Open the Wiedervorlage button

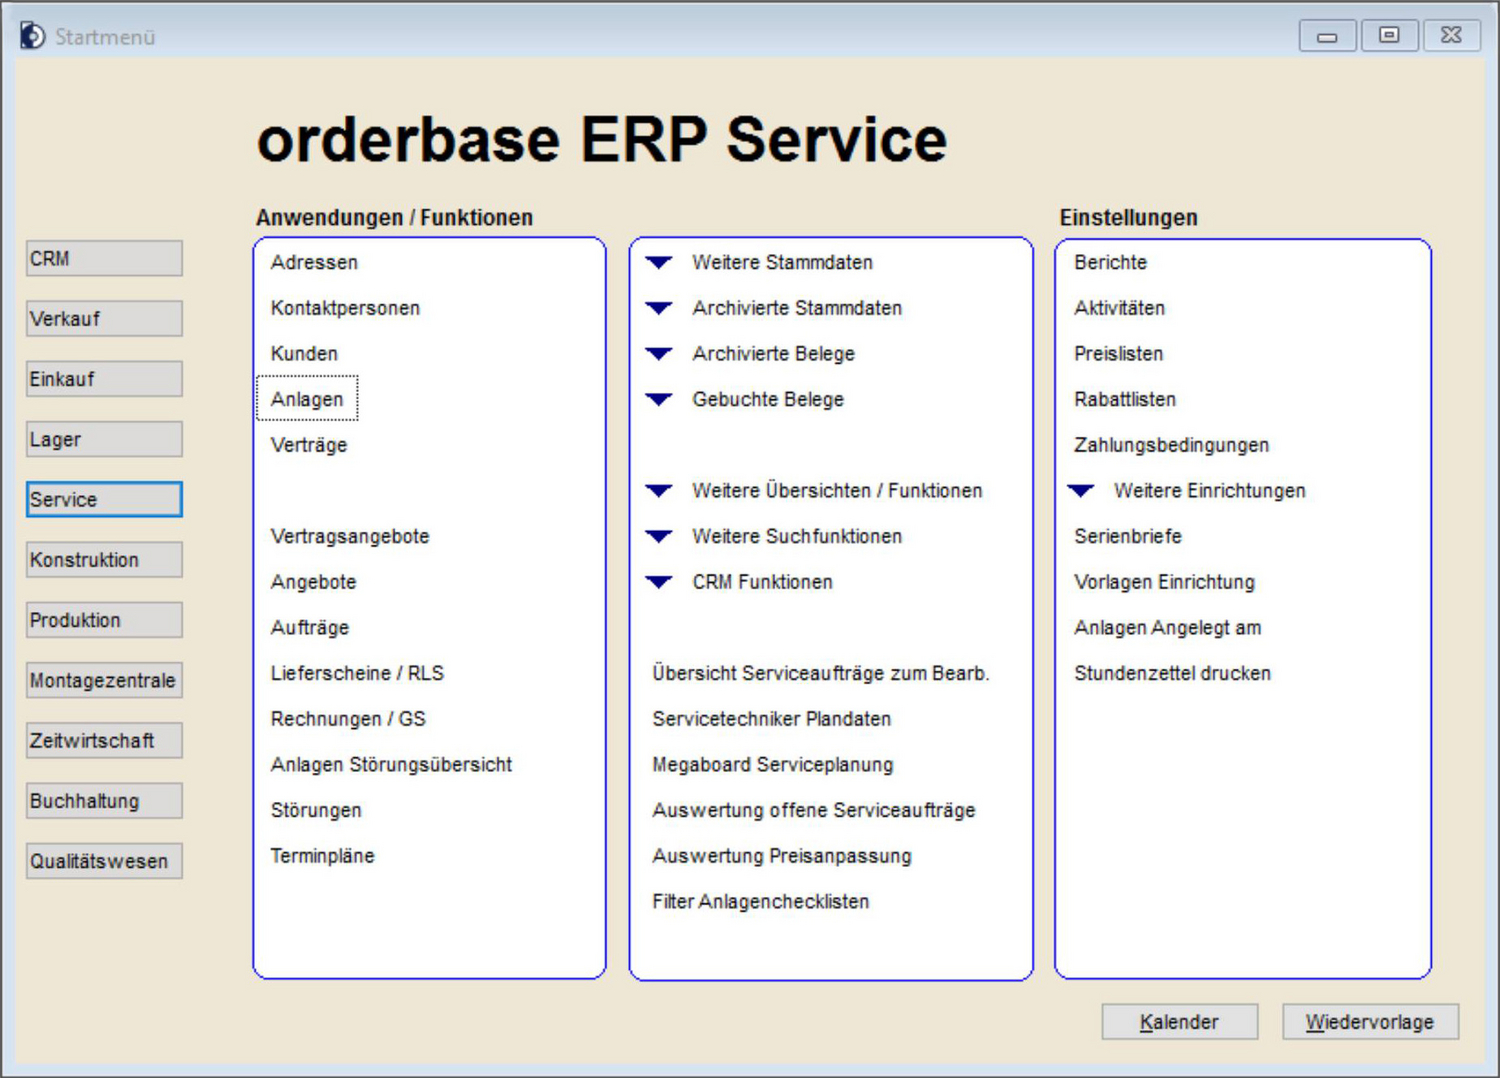click(x=1369, y=1022)
